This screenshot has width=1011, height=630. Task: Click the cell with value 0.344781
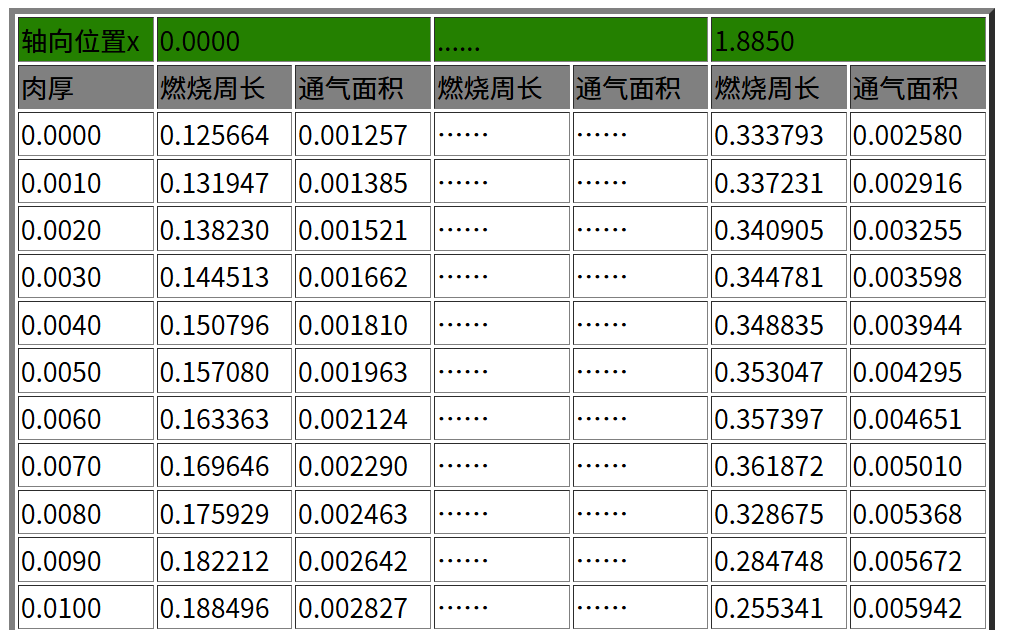point(778,277)
